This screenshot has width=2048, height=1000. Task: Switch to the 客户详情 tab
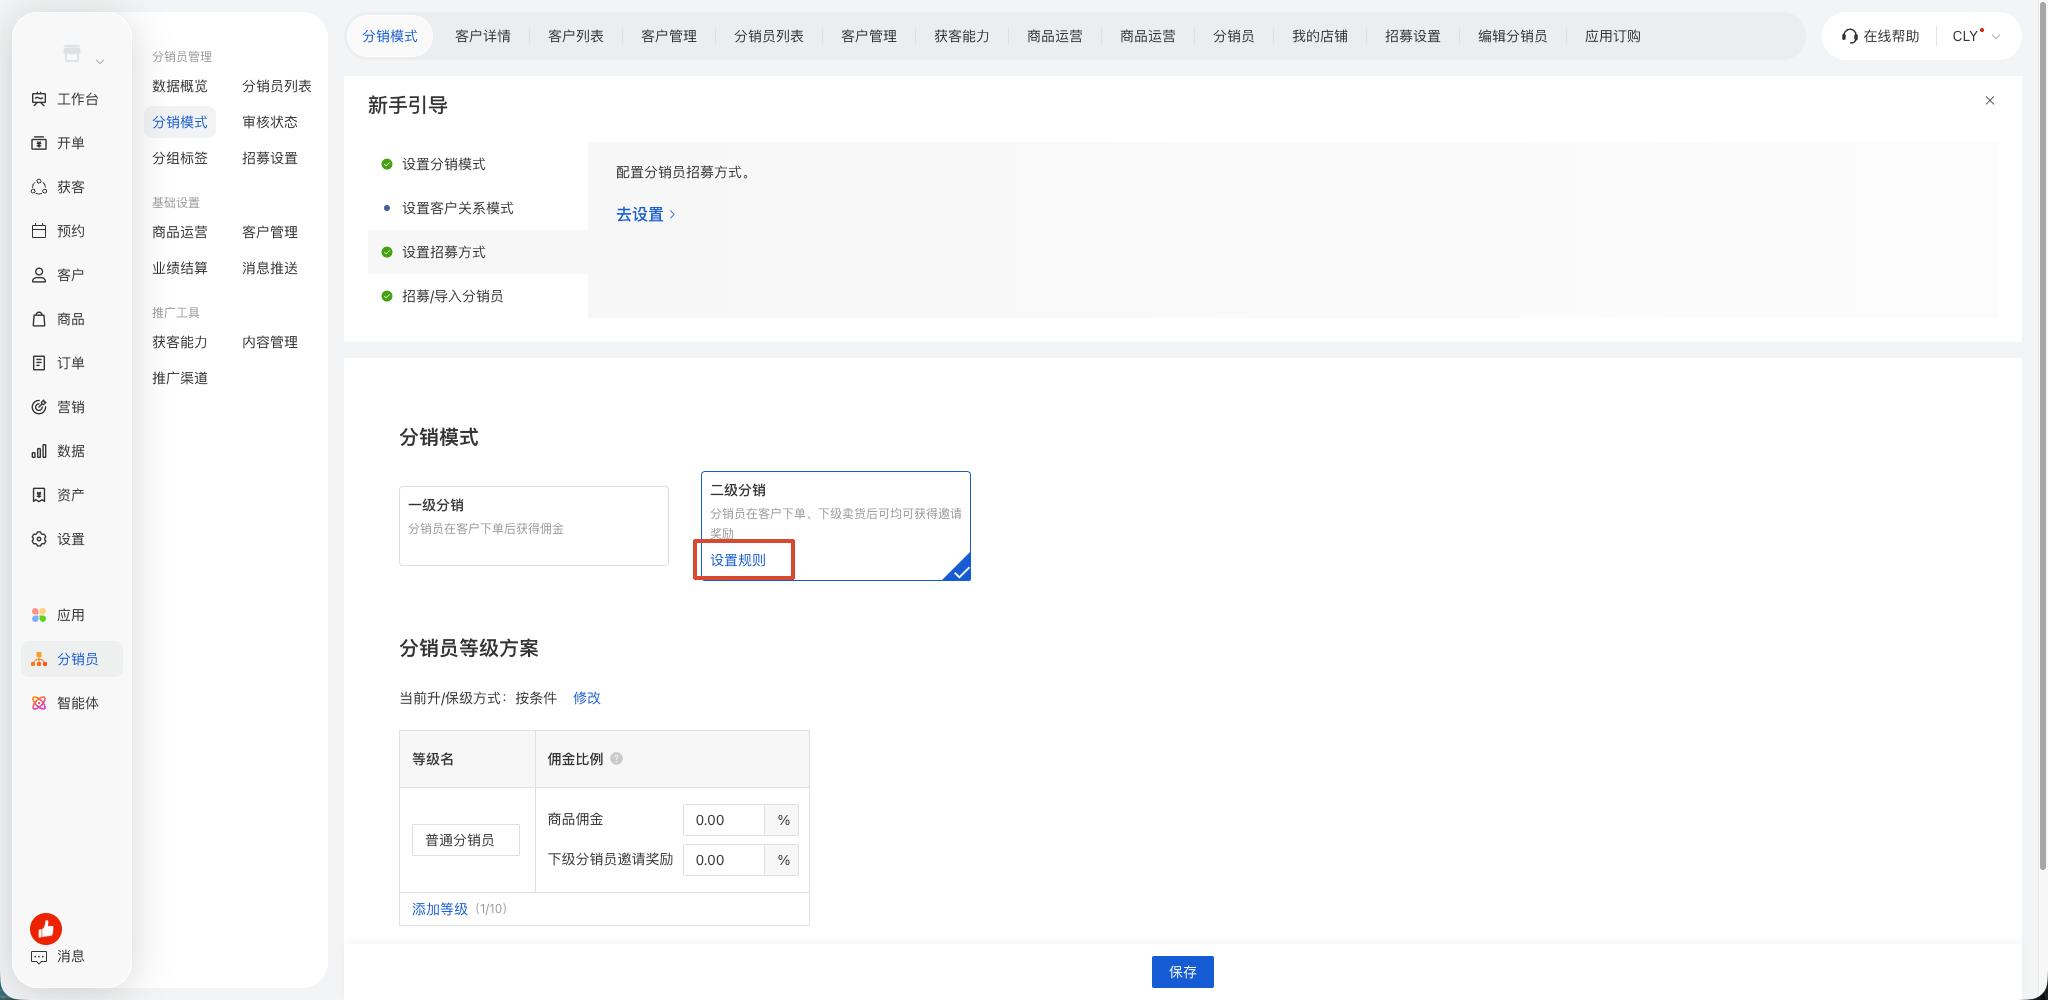point(483,36)
